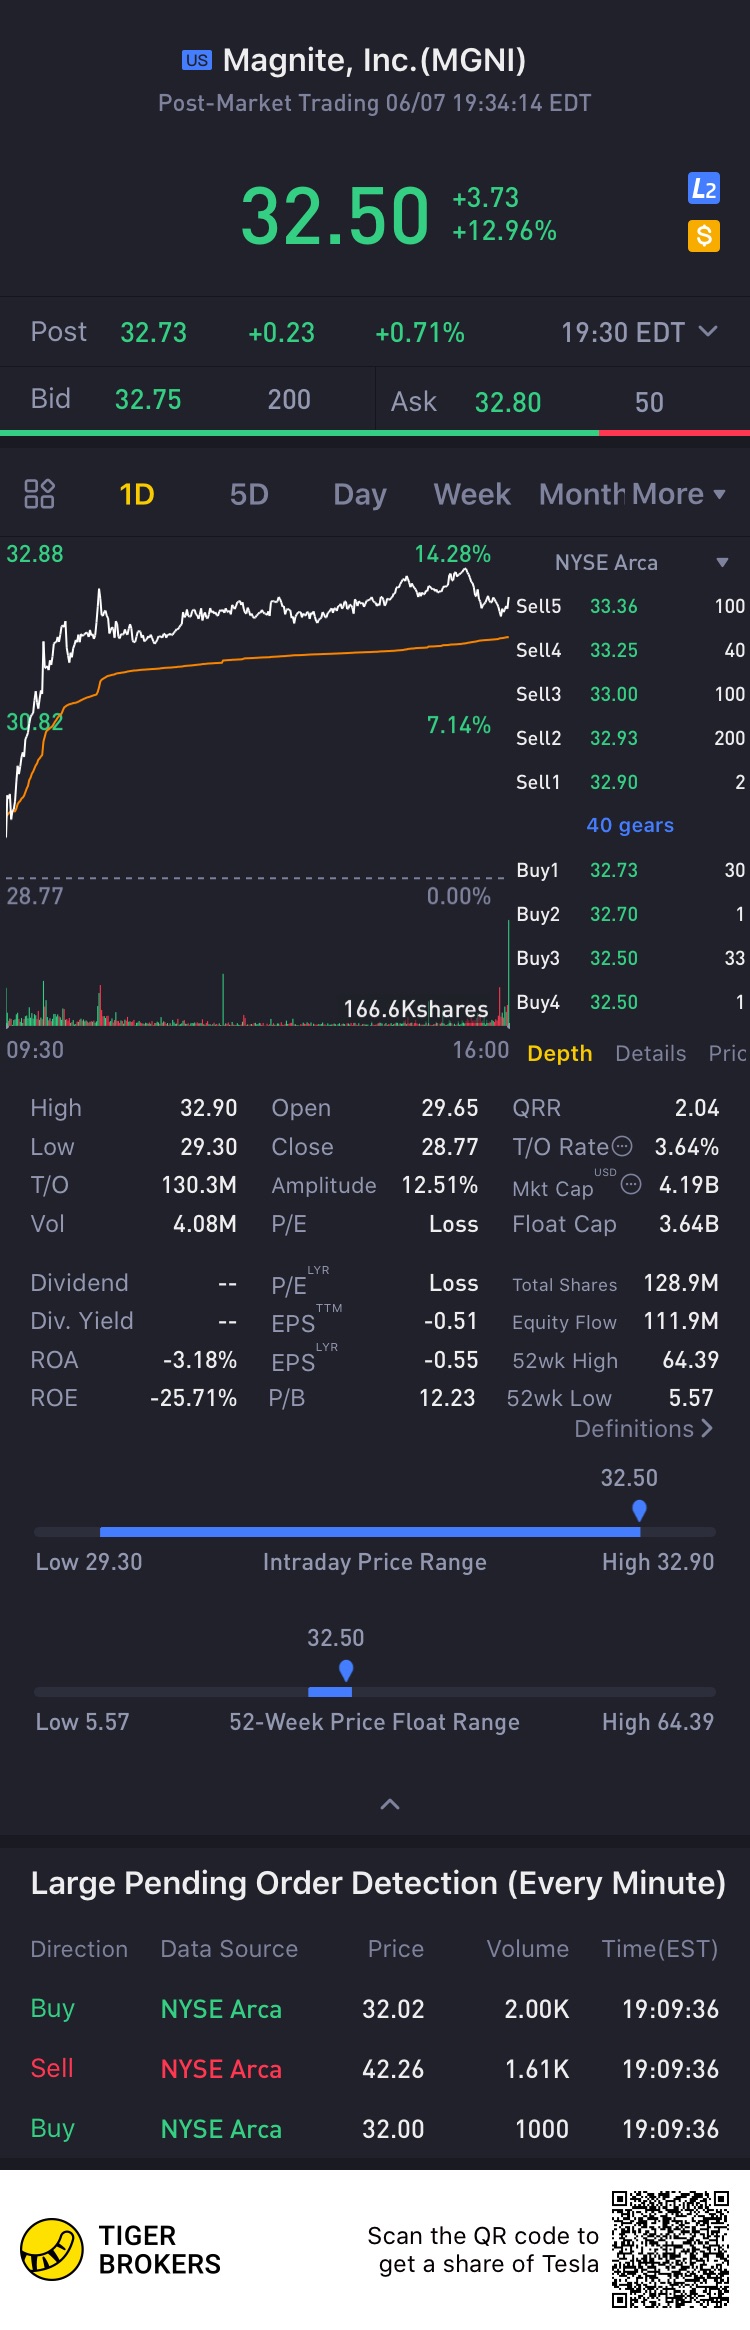Tap the Data Source column header
The width and height of the screenshot is (750, 2330).
pyautogui.click(x=229, y=1949)
